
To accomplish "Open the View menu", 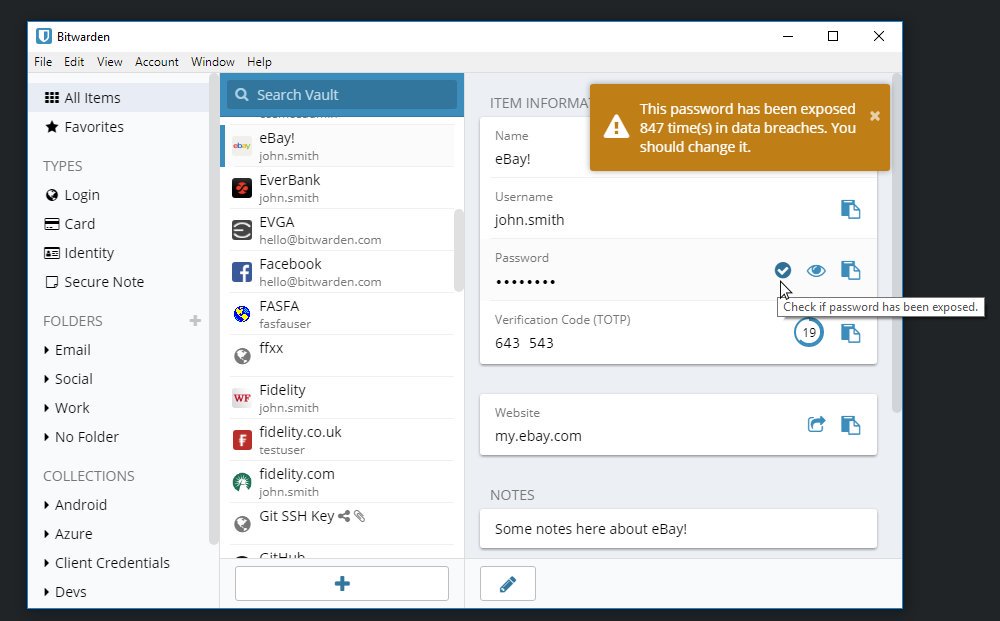I will (110, 62).
